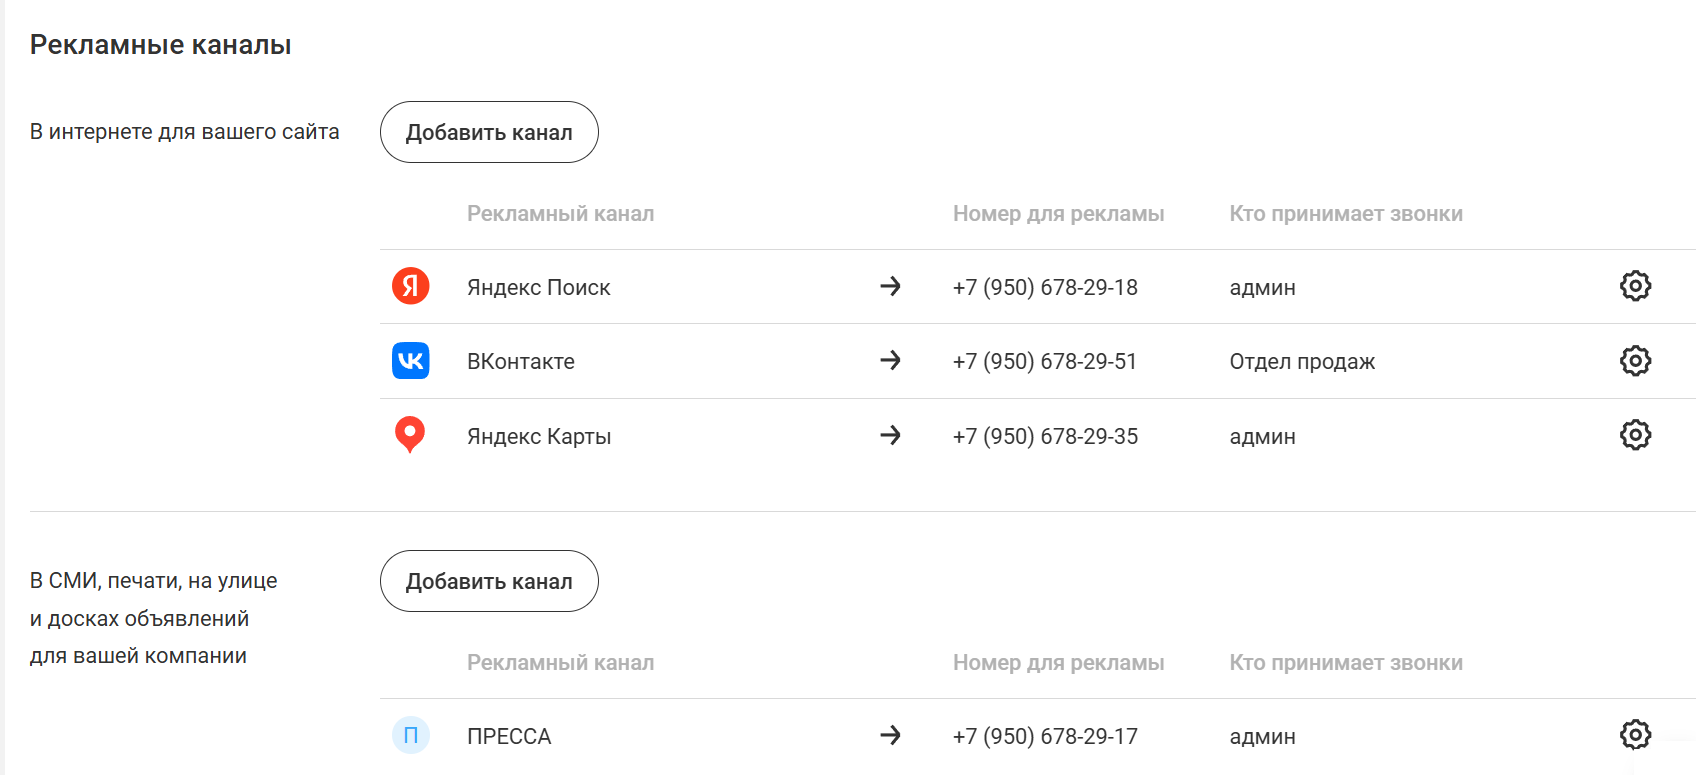Open settings gear for ПРЕССА channel
The height and width of the screenshot is (779, 1701).
[1635, 735]
